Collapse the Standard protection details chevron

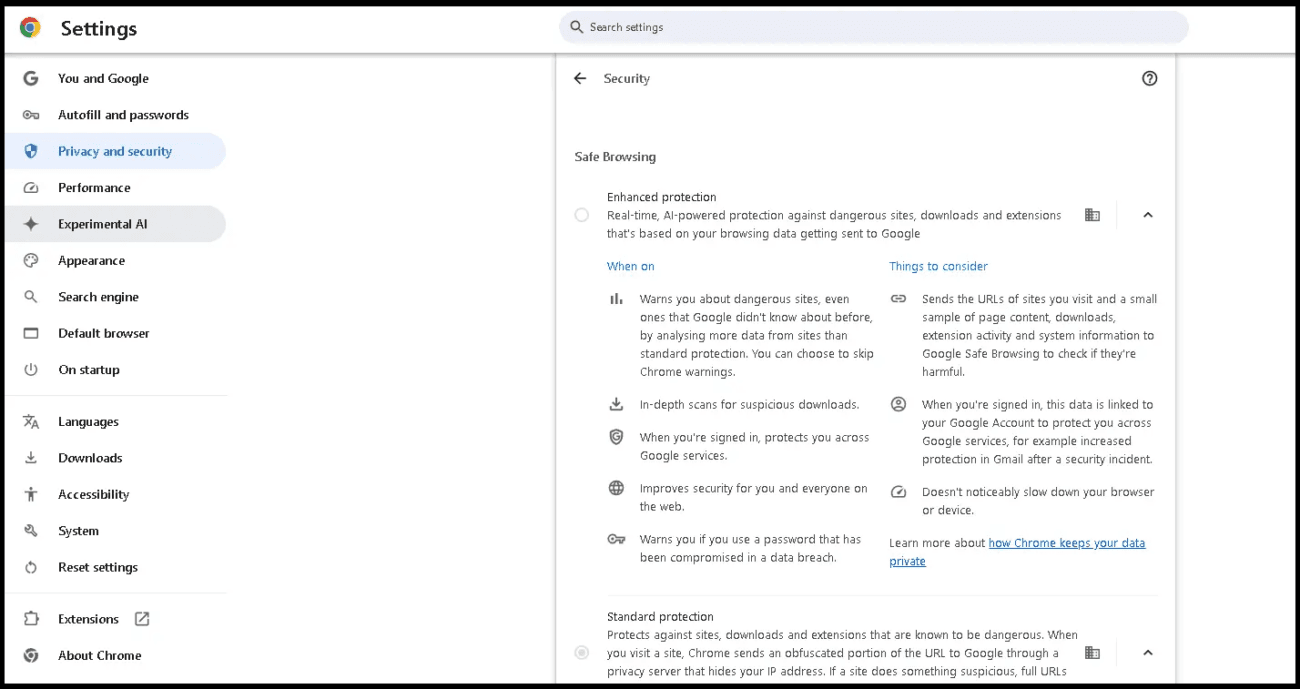[x=1148, y=653]
